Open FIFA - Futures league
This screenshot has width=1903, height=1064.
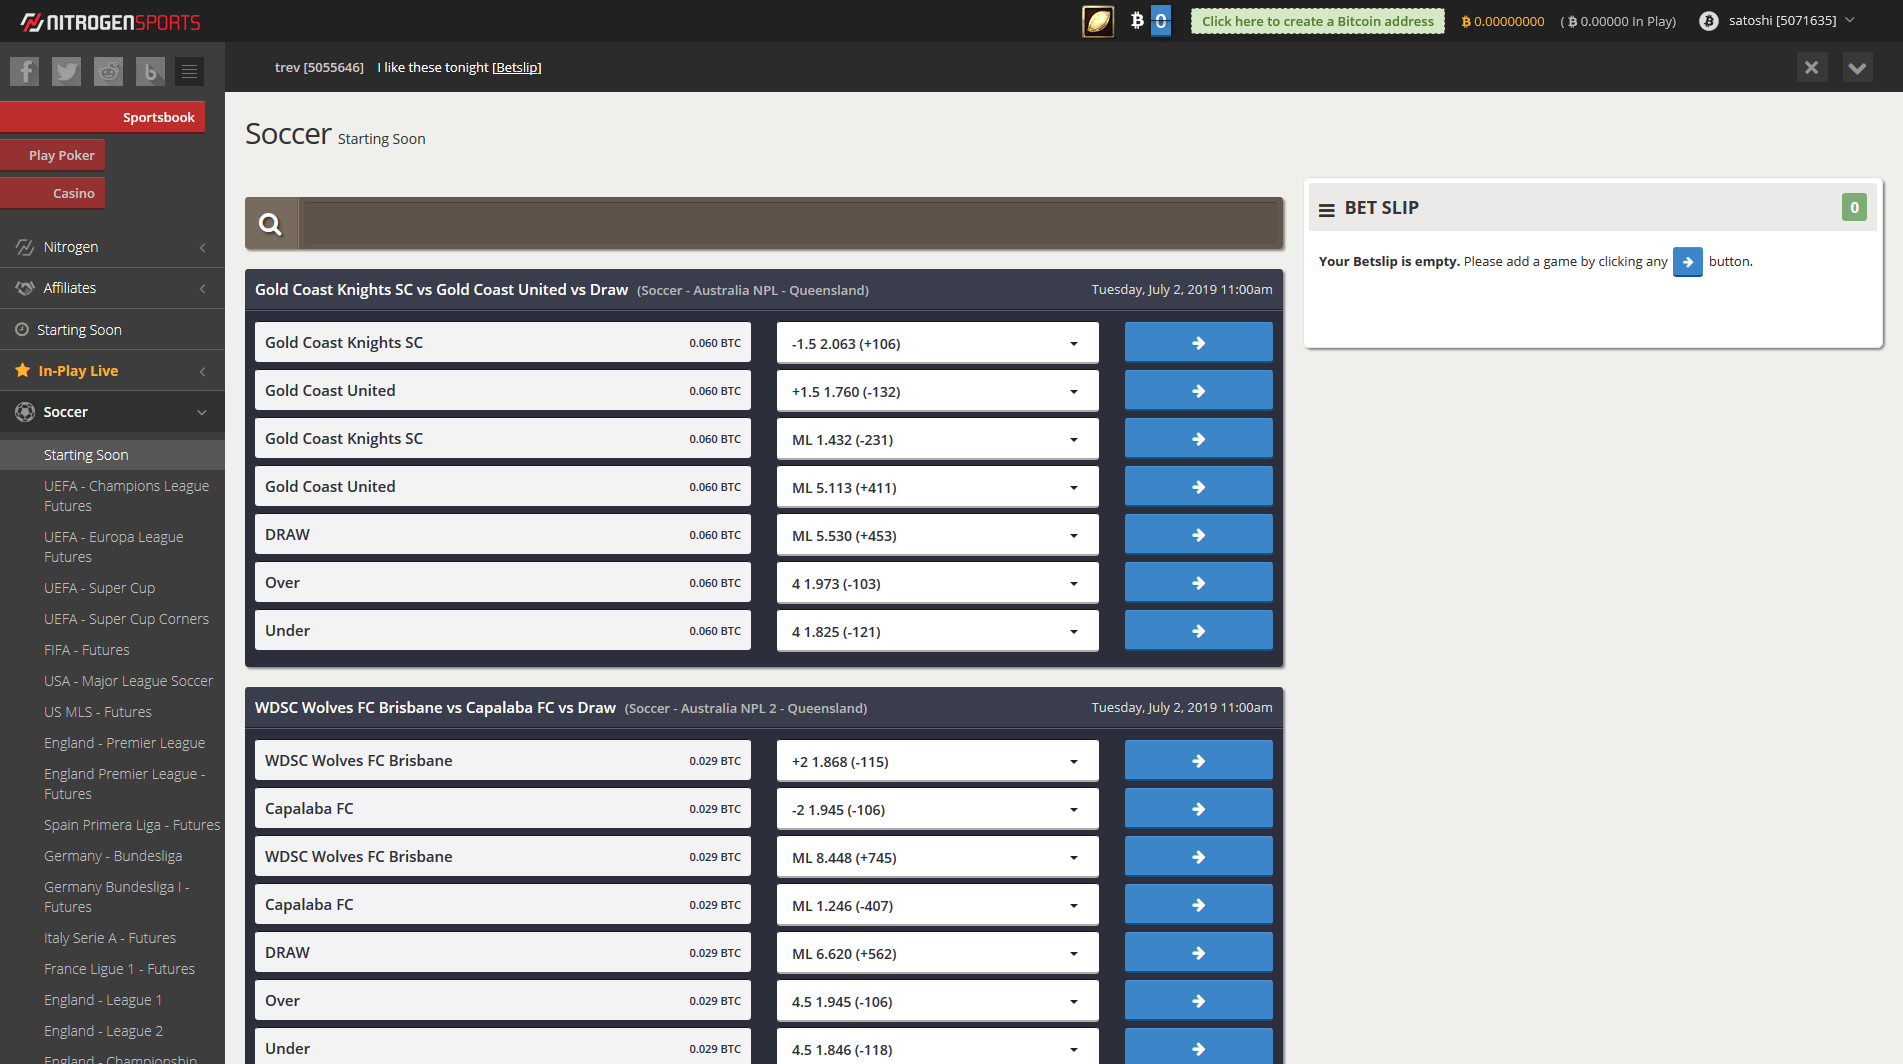87,650
